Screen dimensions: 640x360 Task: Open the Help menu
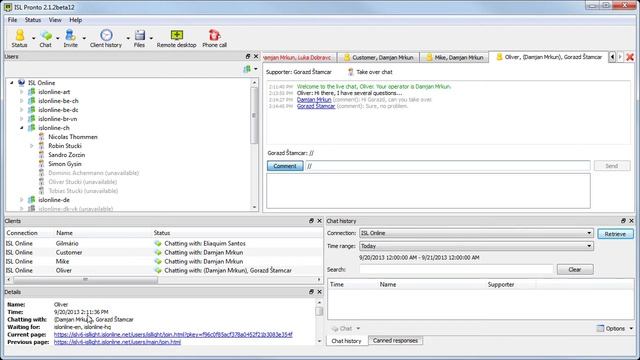coord(76,20)
